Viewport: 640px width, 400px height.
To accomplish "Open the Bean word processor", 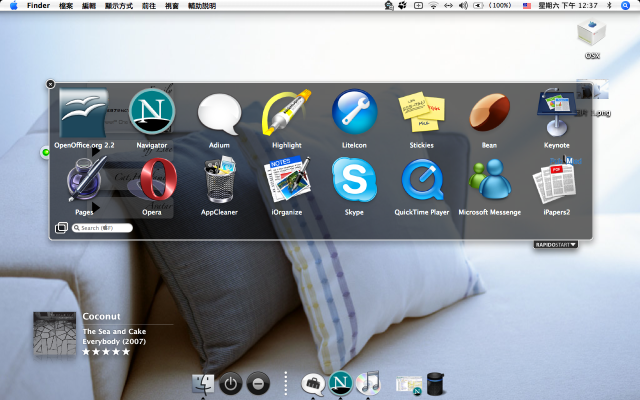I will pos(489,112).
